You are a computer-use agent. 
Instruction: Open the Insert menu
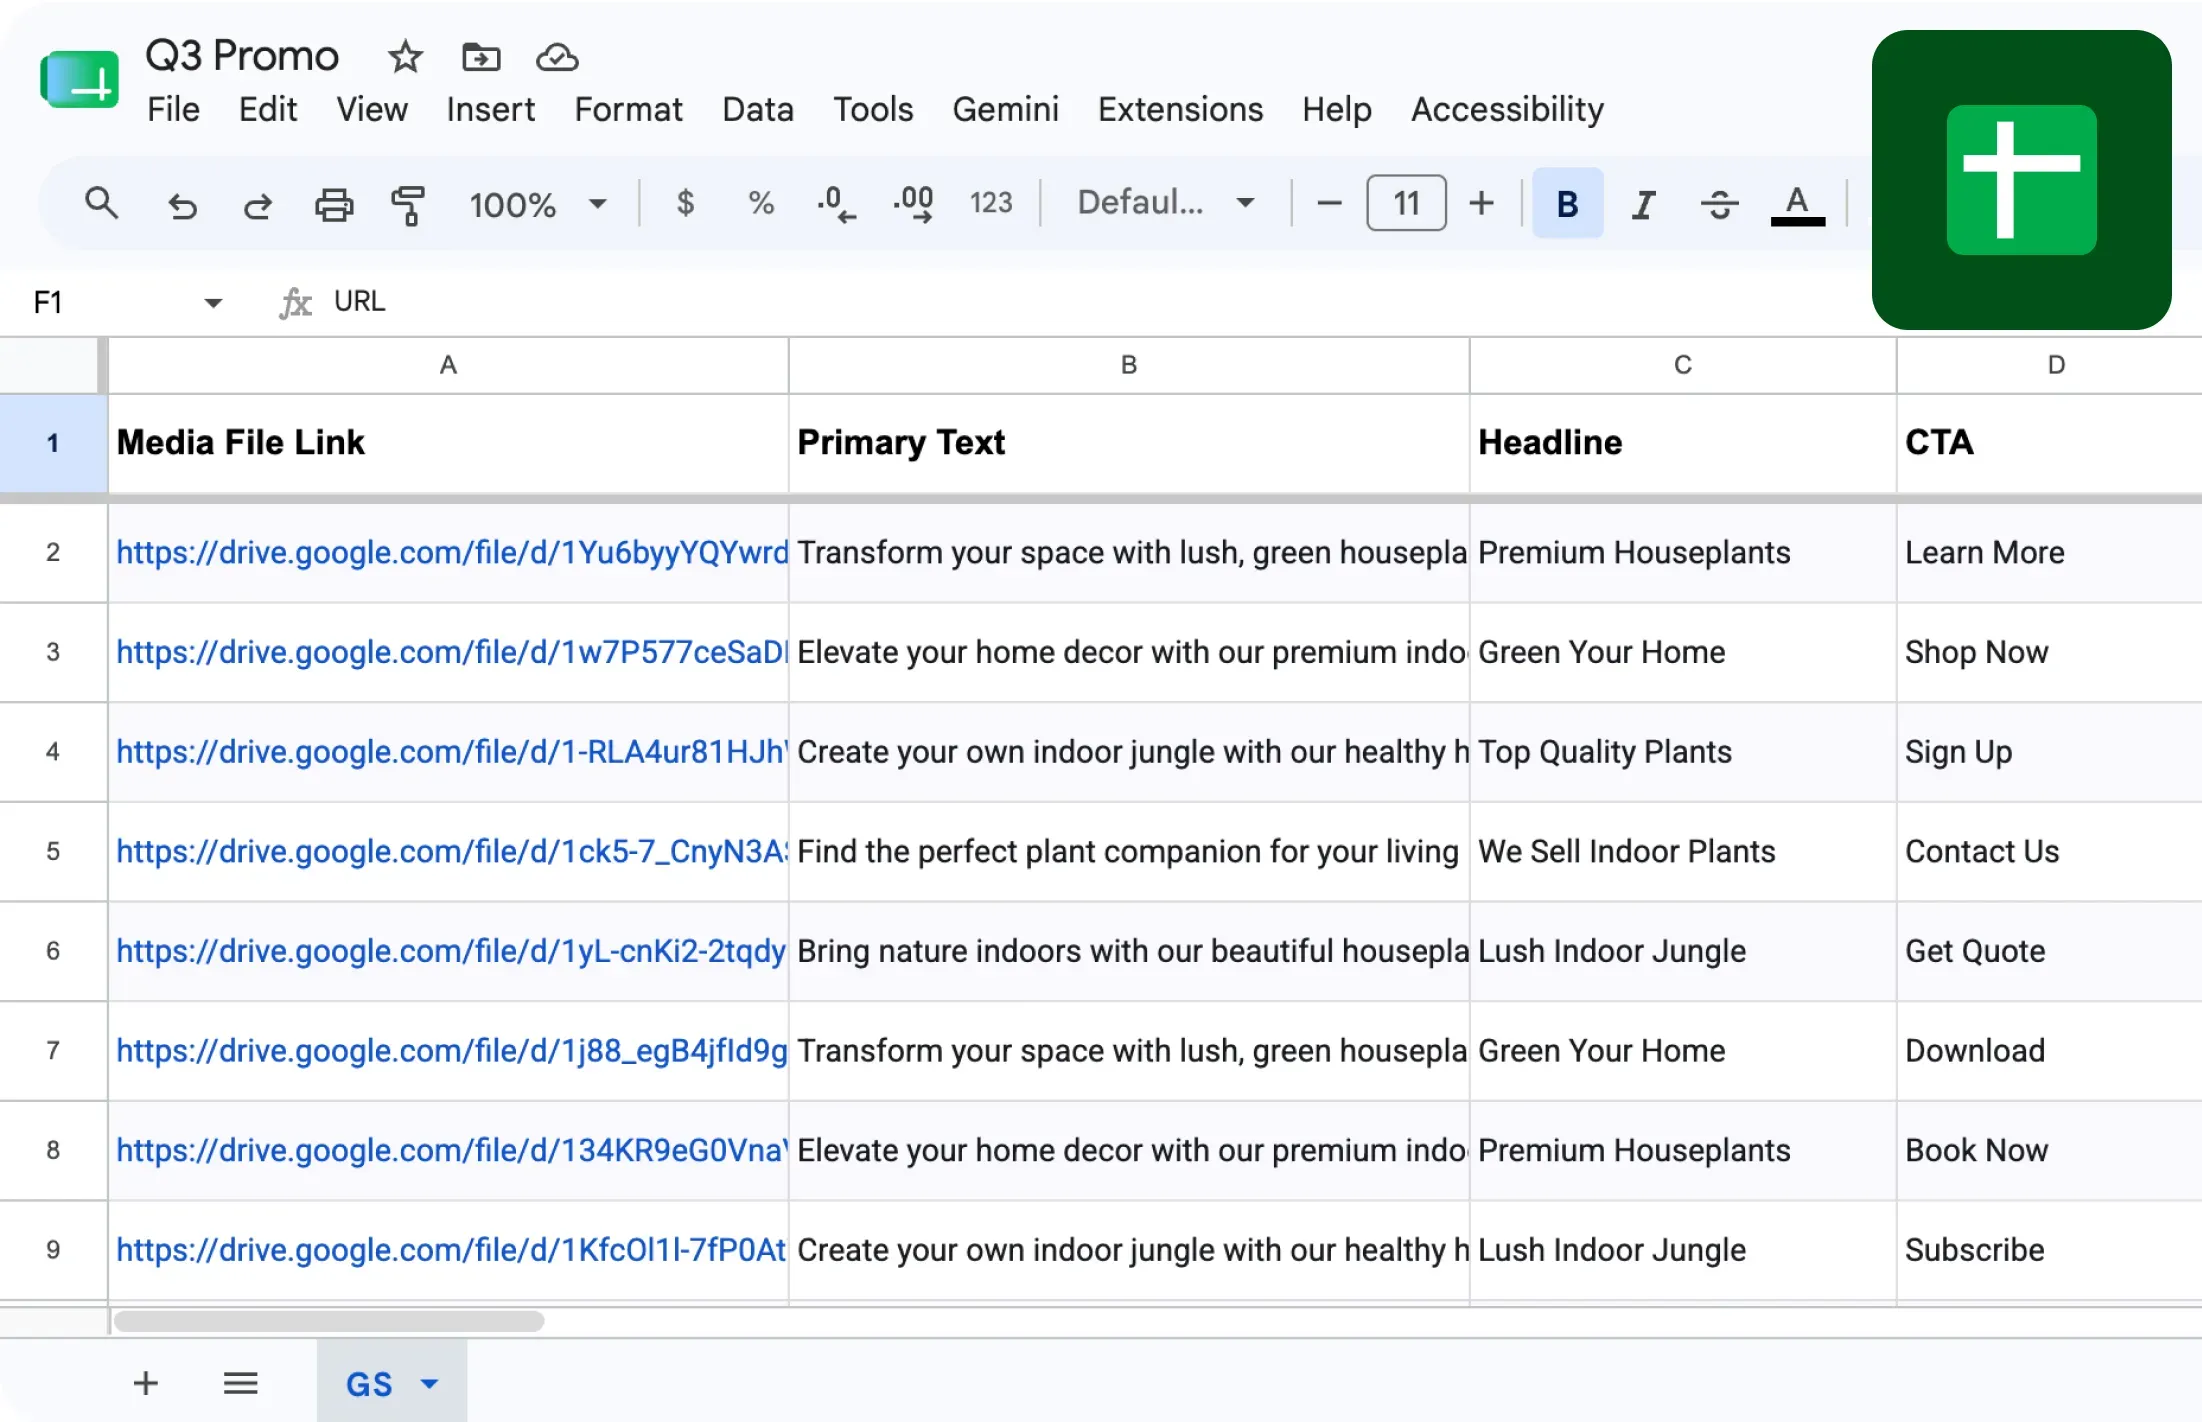pyautogui.click(x=490, y=109)
